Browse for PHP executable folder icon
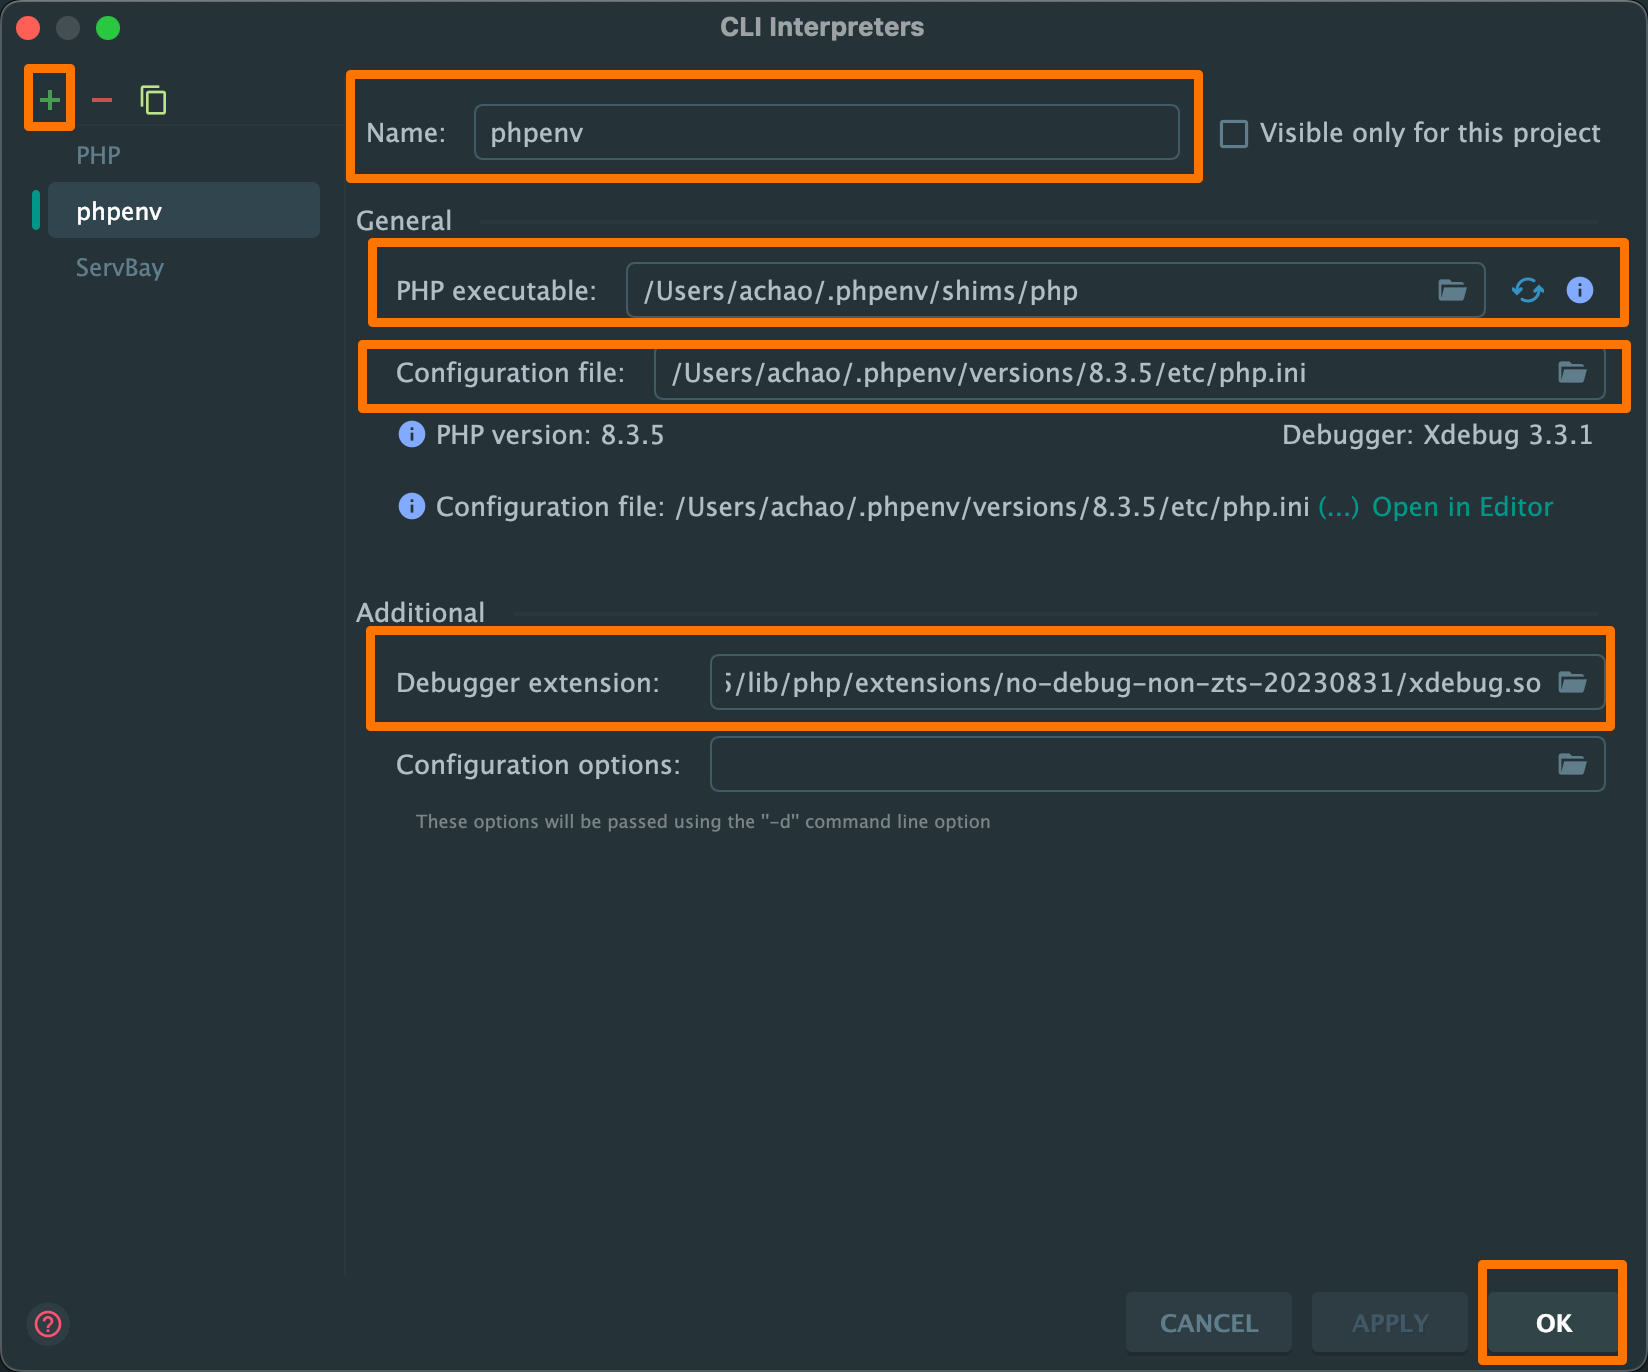 click(1452, 291)
